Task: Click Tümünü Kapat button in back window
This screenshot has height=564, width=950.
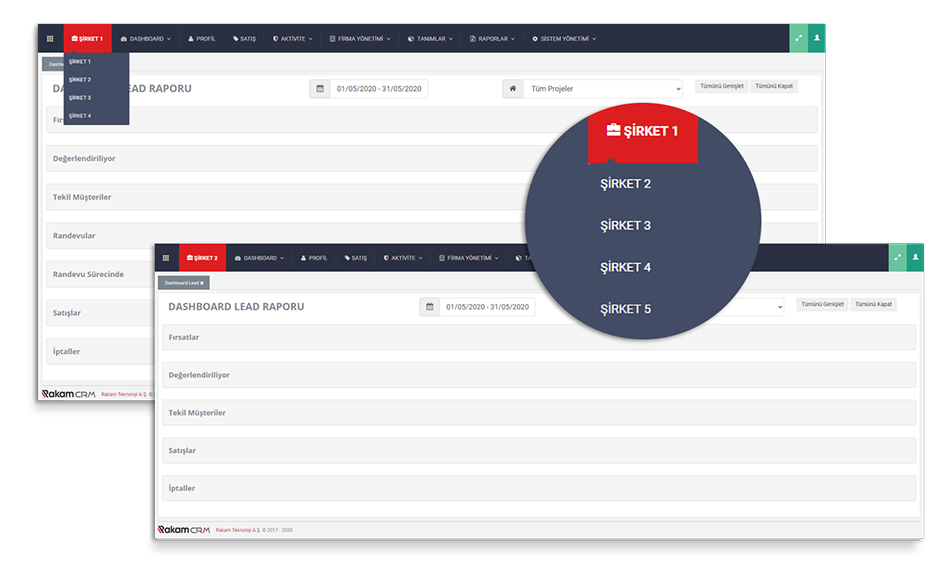Action: click(x=774, y=86)
